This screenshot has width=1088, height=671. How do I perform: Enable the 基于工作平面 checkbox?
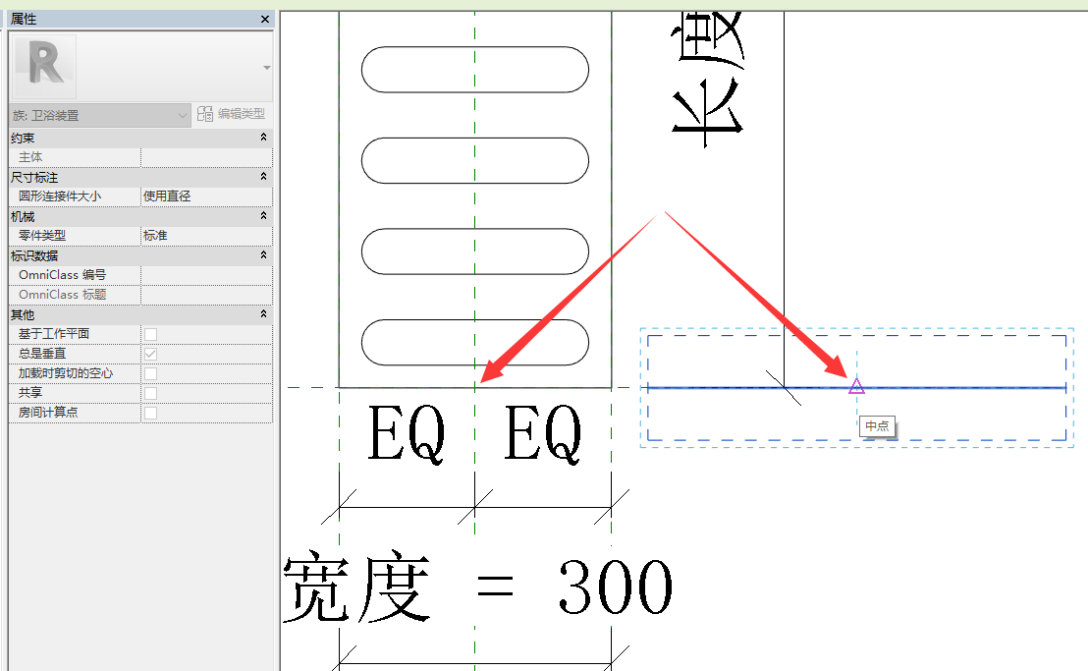pos(150,334)
